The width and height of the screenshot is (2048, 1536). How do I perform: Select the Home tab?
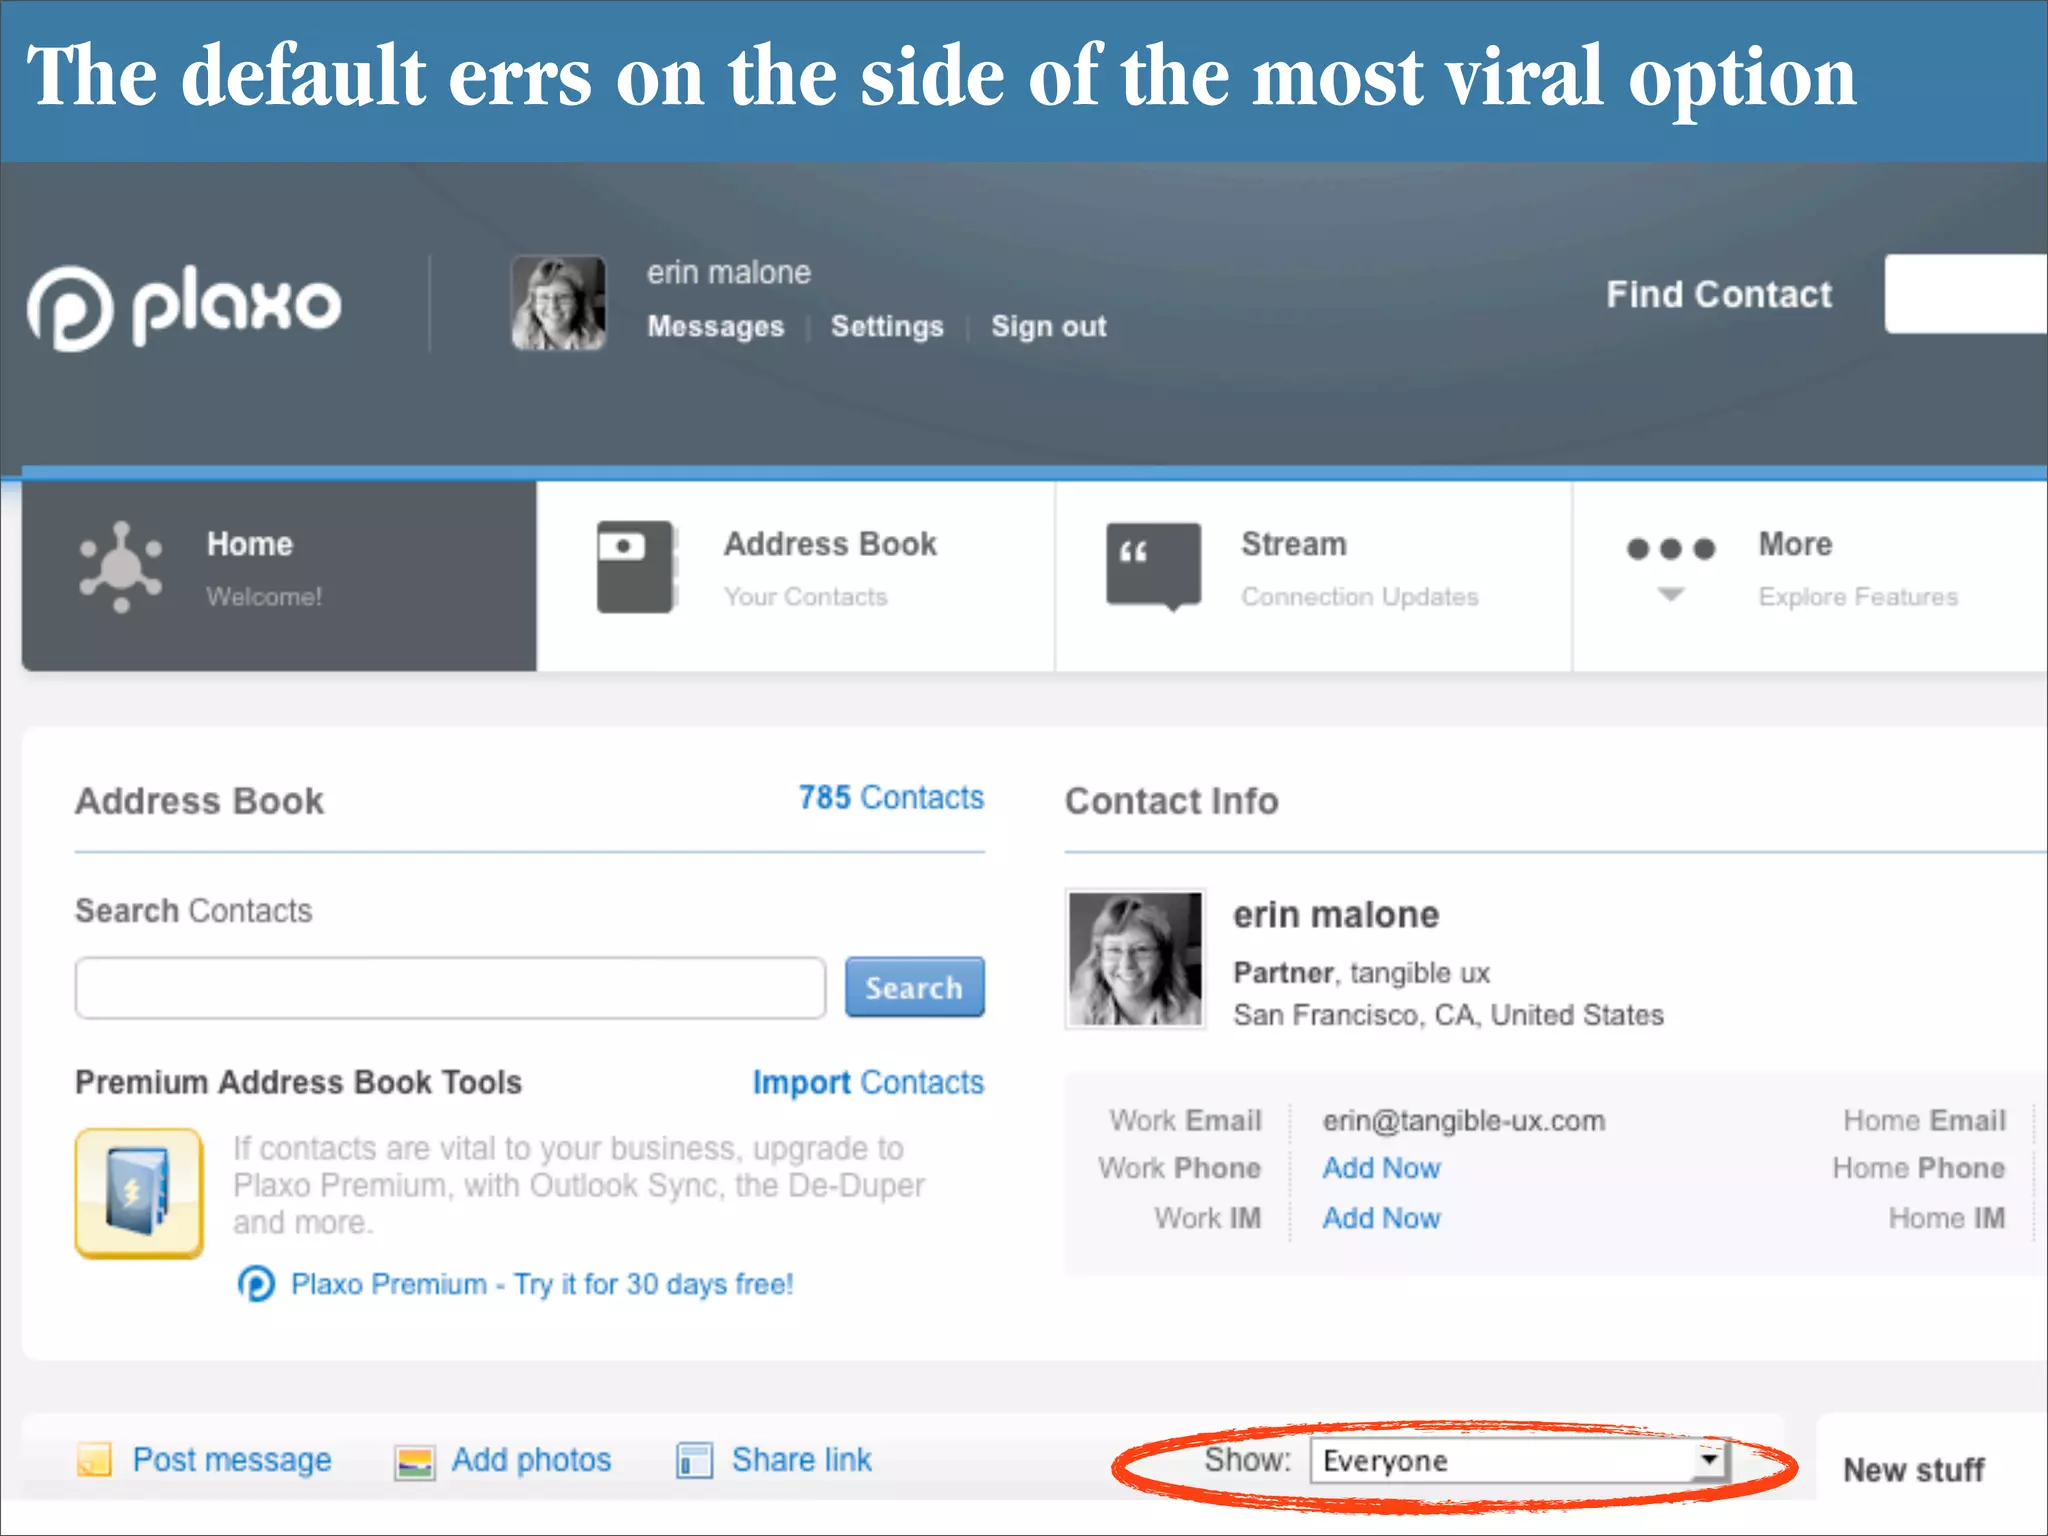279,576
